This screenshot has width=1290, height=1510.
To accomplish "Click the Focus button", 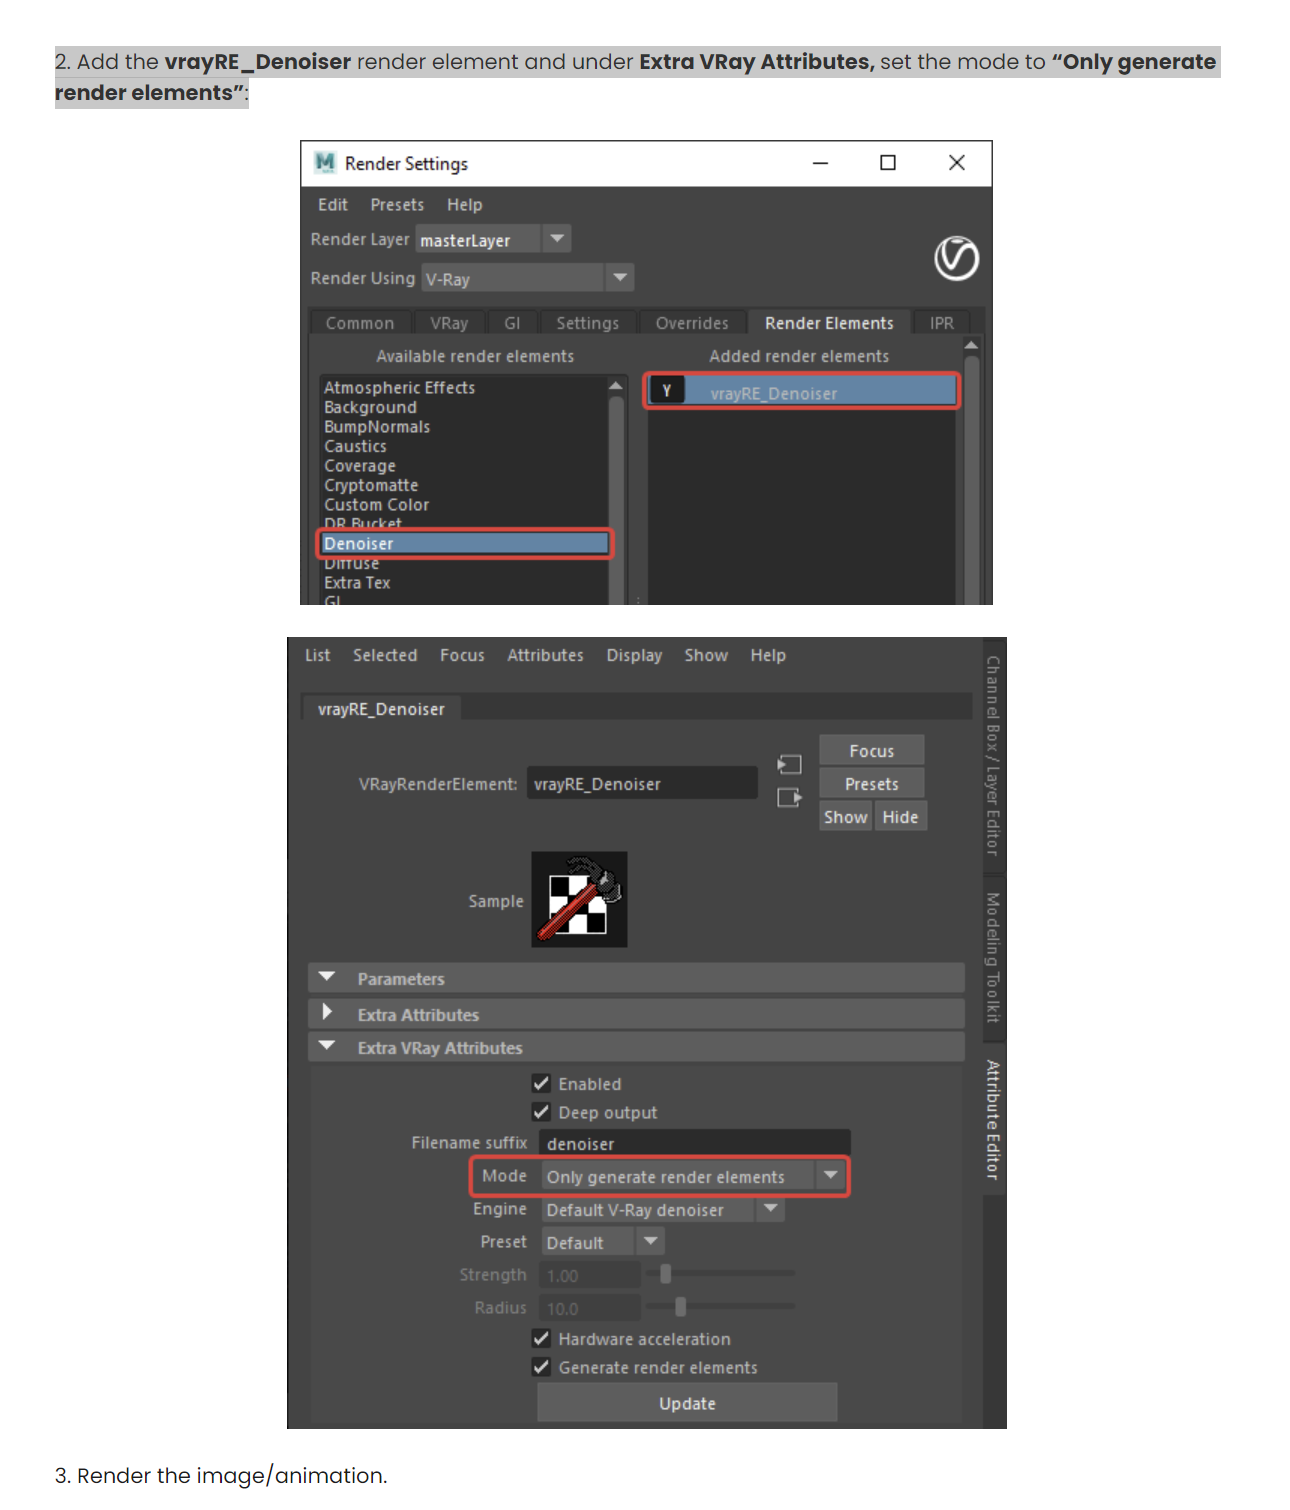I will pos(872,750).
